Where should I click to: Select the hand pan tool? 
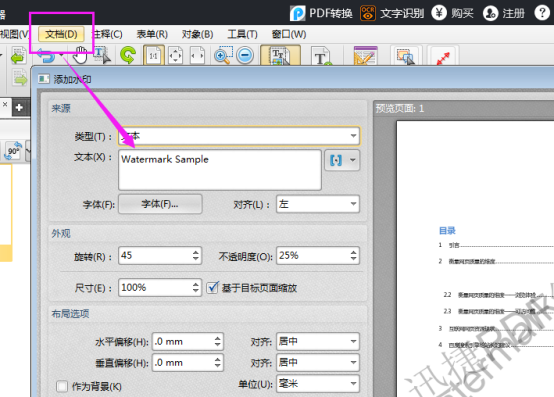point(81,55)
